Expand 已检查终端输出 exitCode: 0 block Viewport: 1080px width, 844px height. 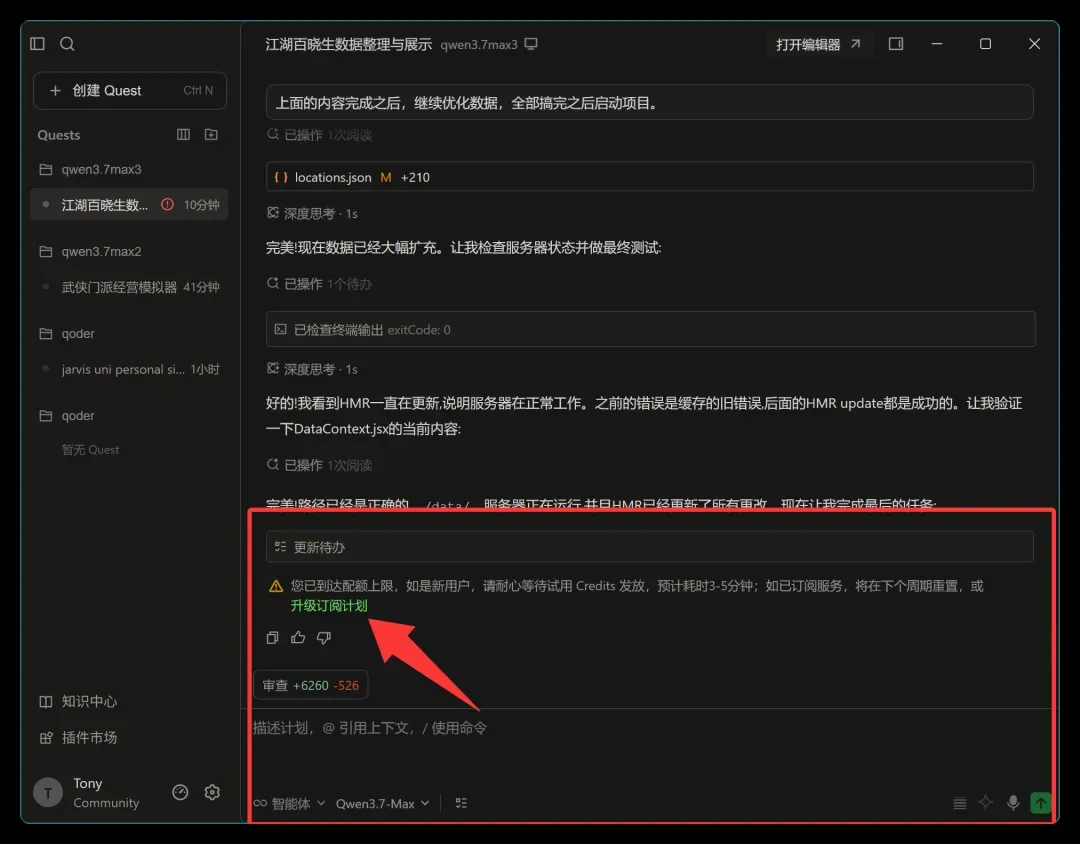(650, 329)
